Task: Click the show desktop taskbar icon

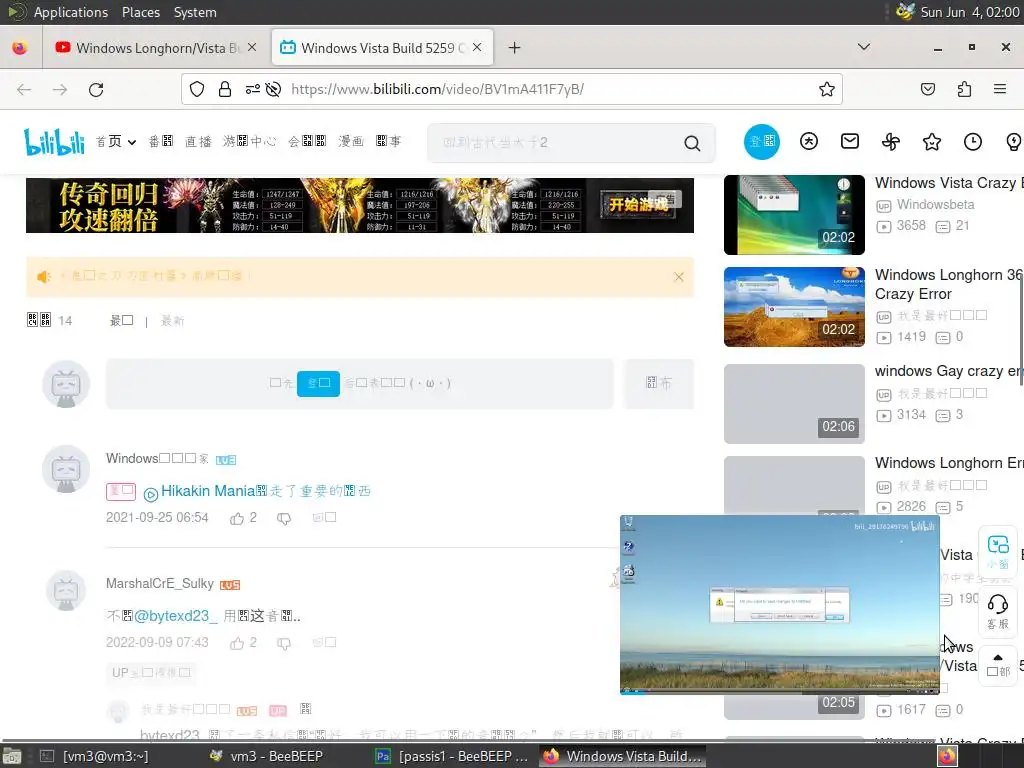Action: tap(12, 756)
